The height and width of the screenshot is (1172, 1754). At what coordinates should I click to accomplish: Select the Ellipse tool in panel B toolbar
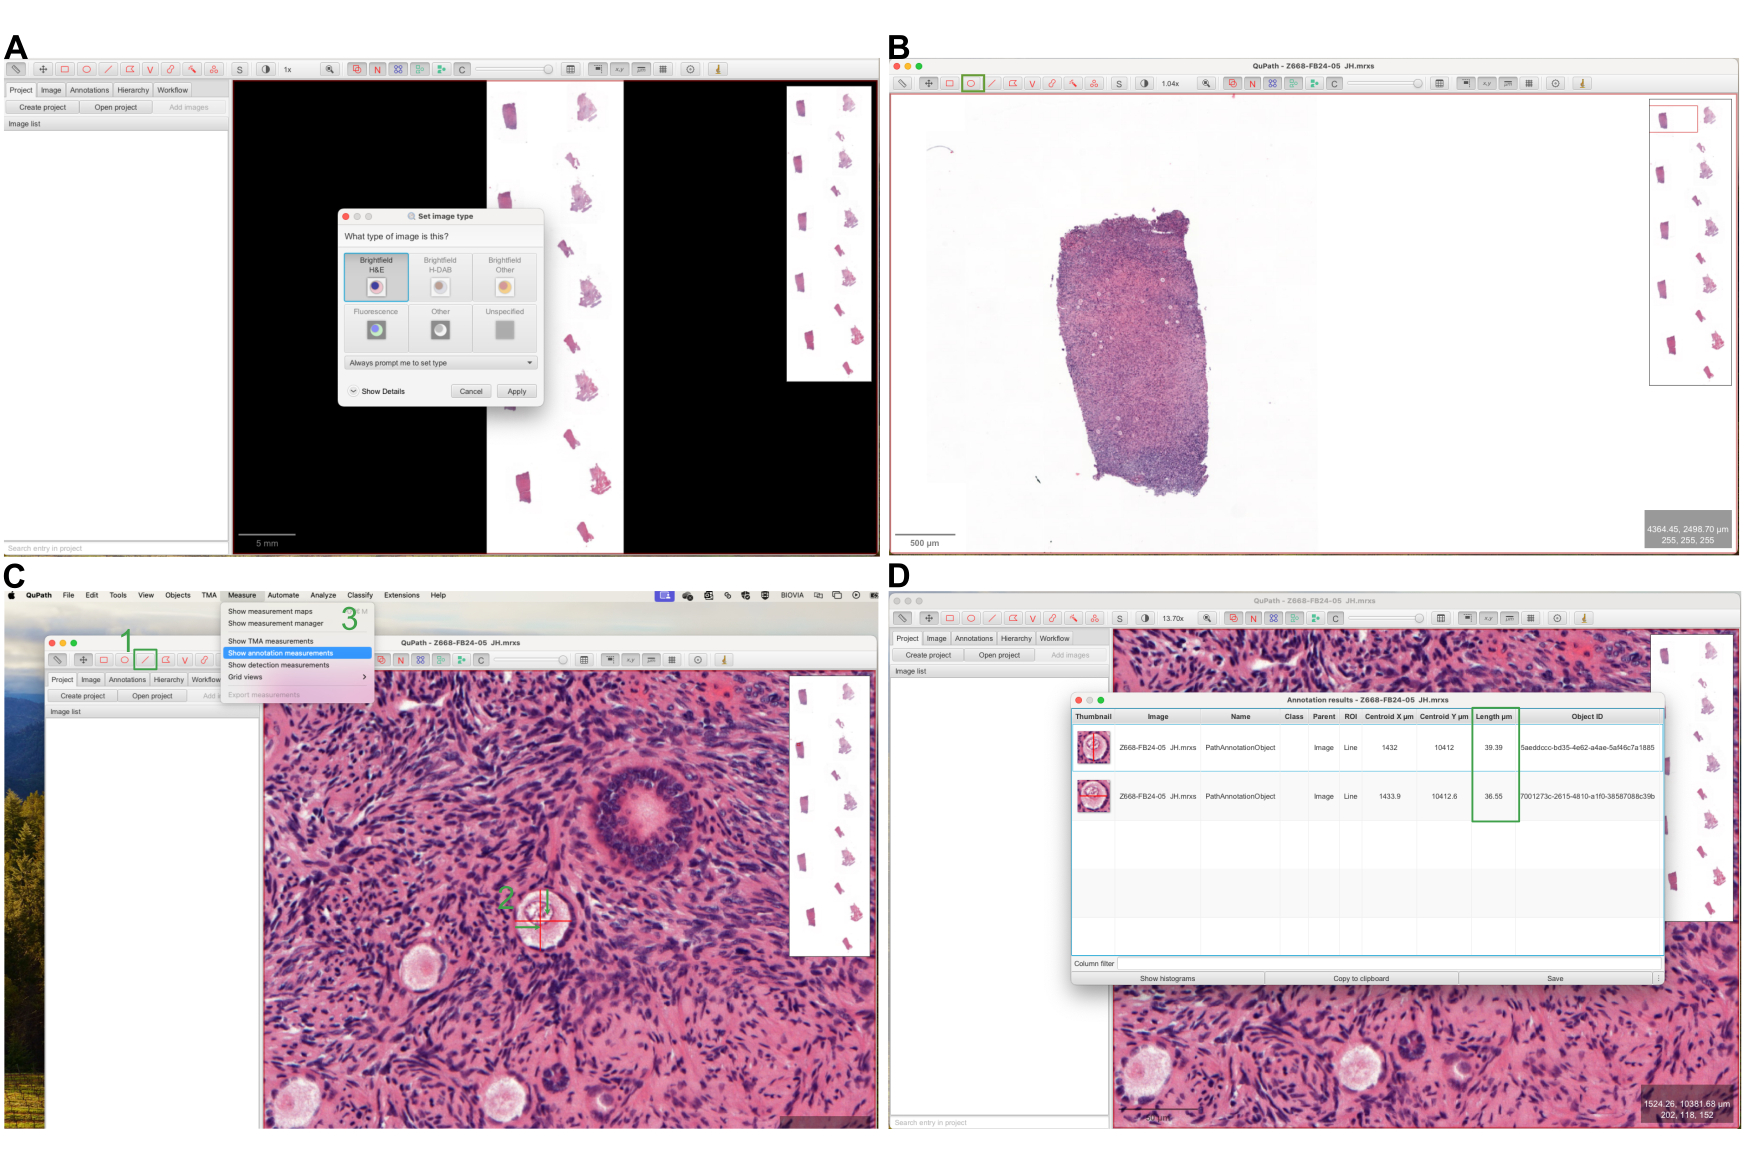[x=971, y=83]
